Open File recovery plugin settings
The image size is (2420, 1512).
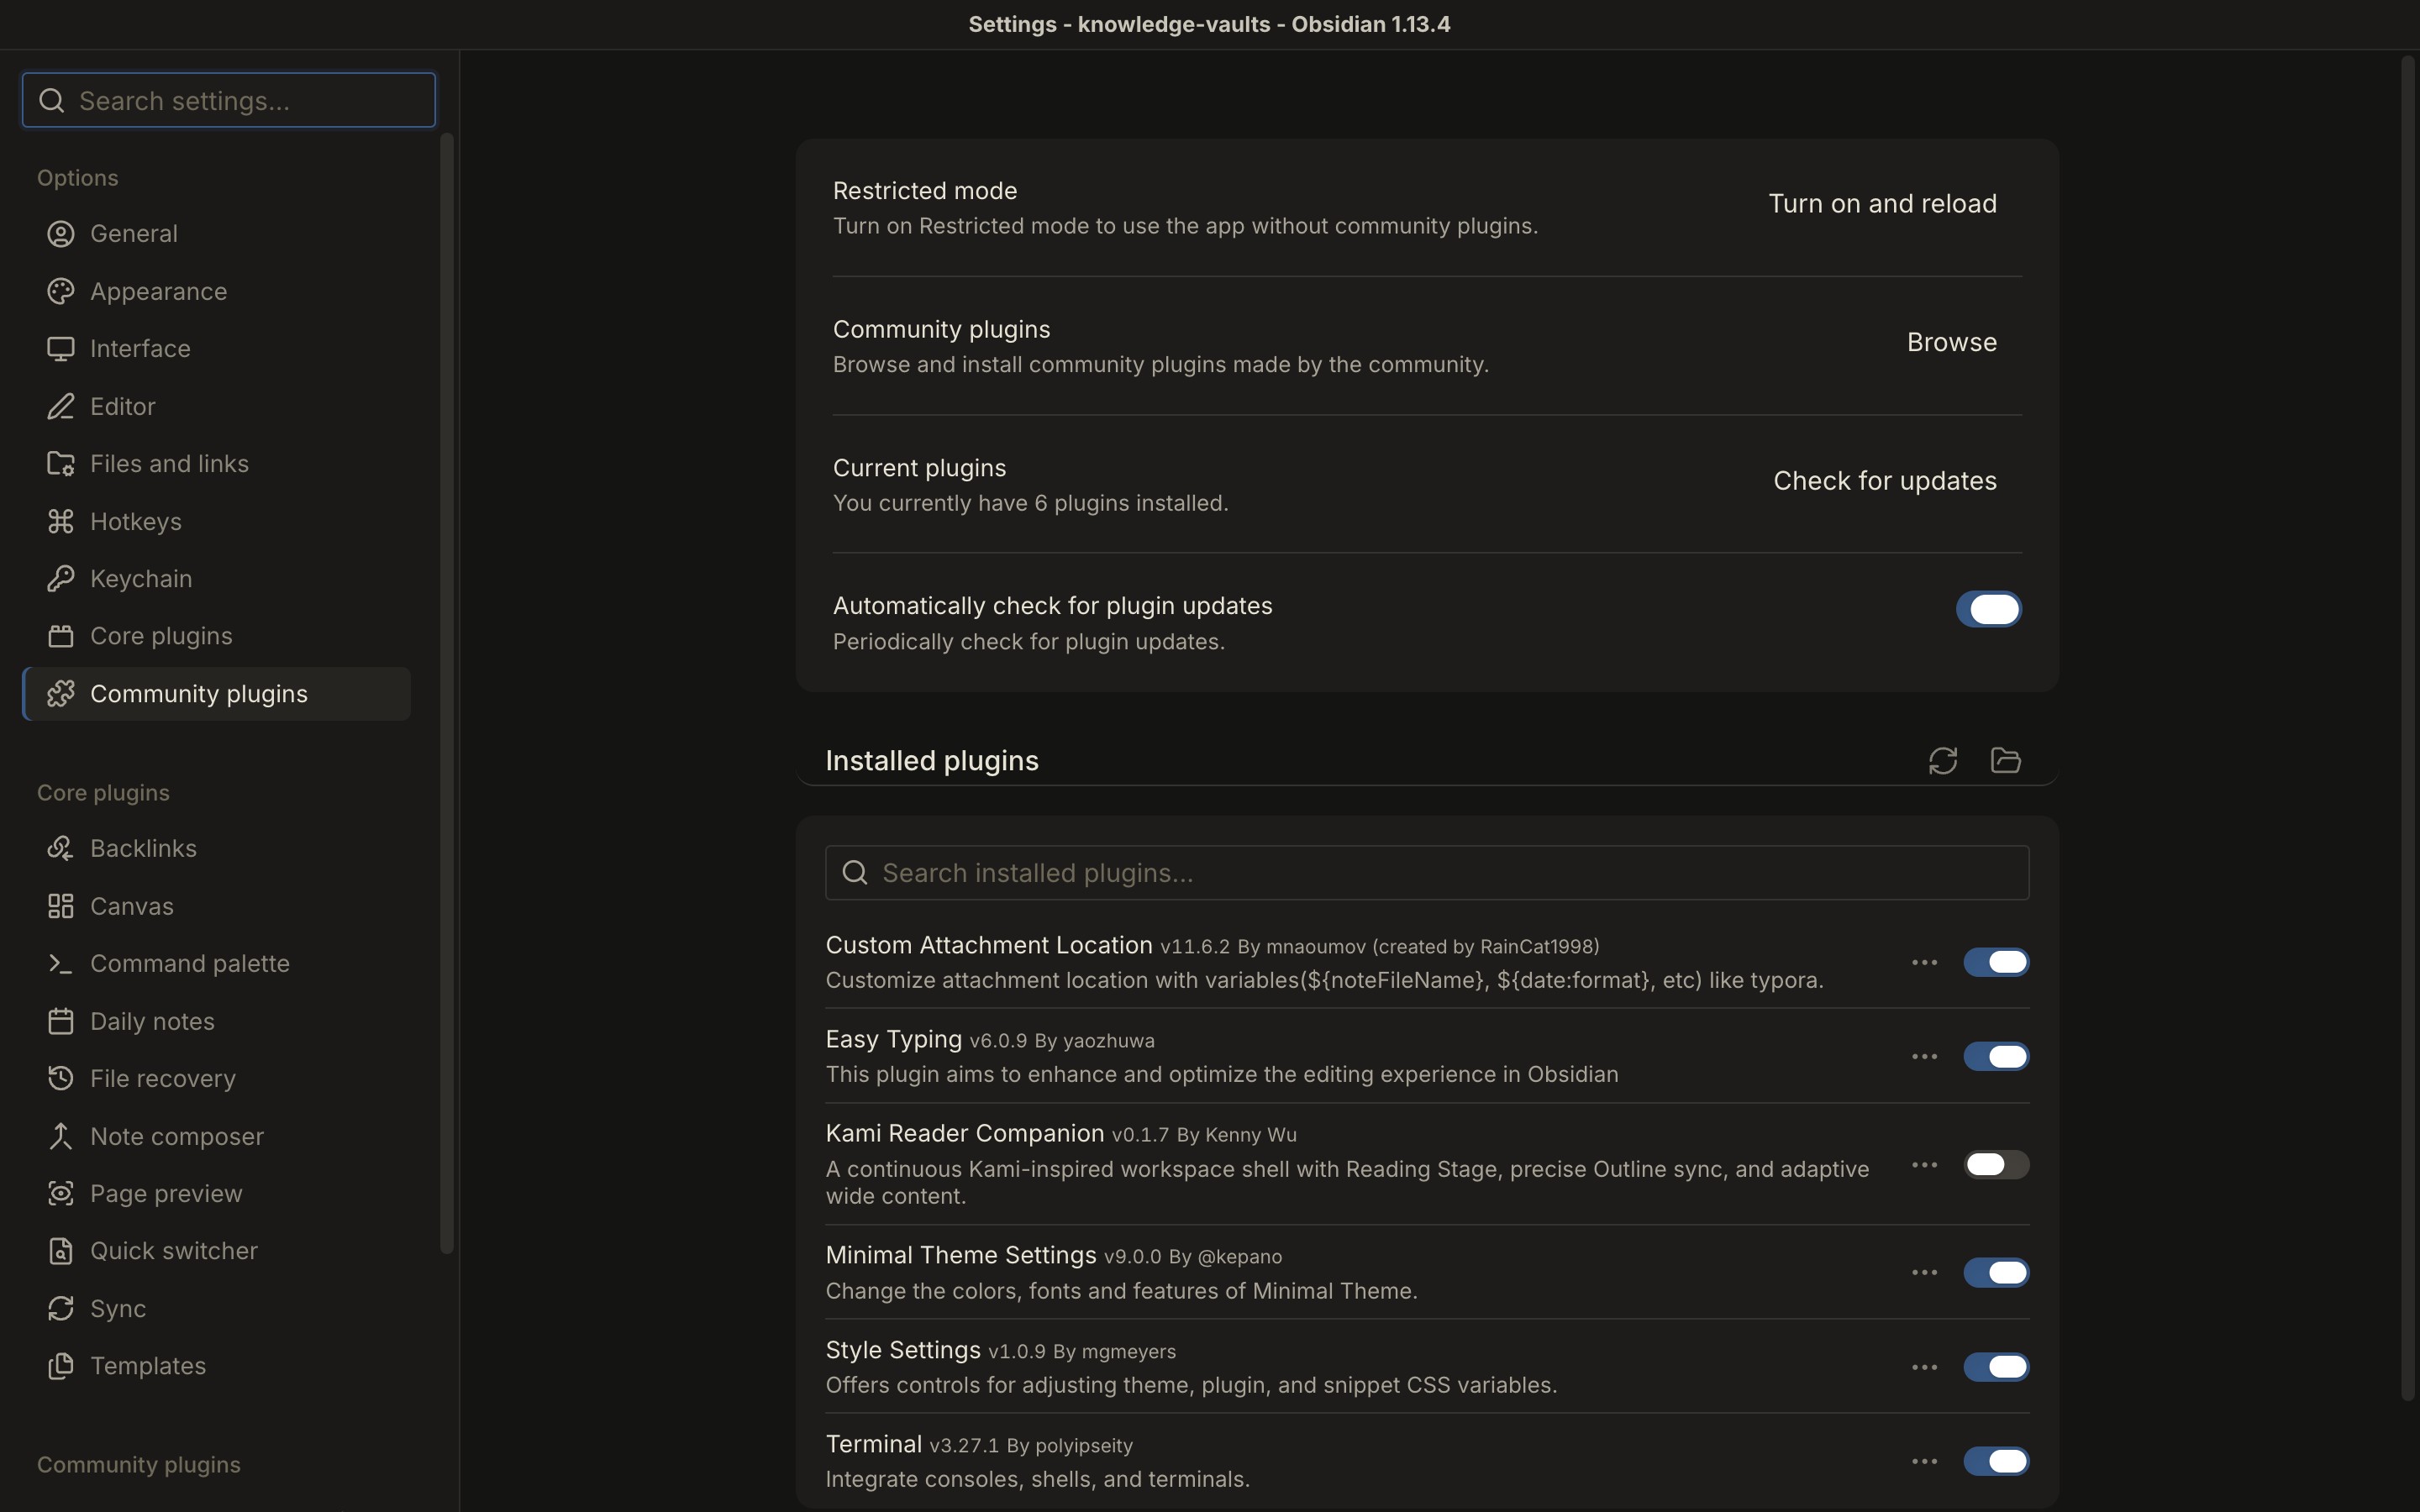coord(217,1079)
